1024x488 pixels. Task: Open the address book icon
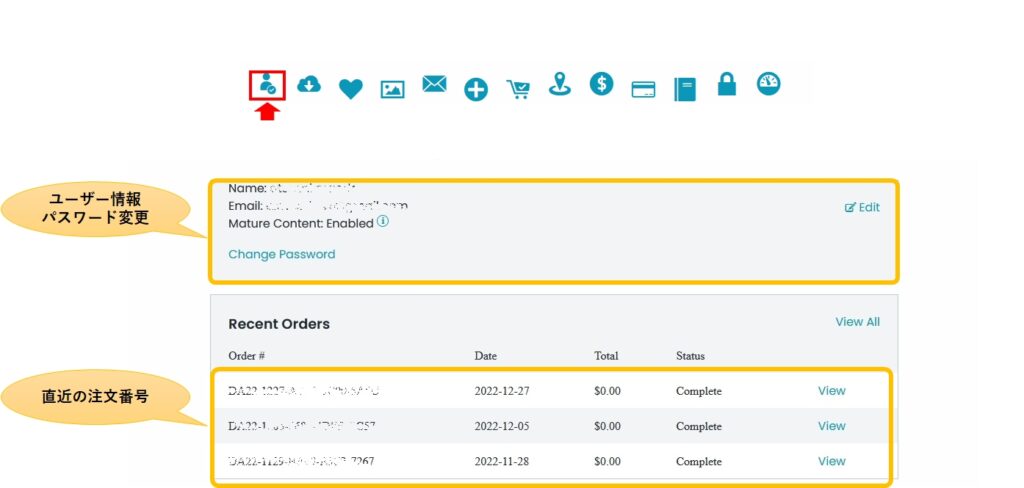coord(685,89)
